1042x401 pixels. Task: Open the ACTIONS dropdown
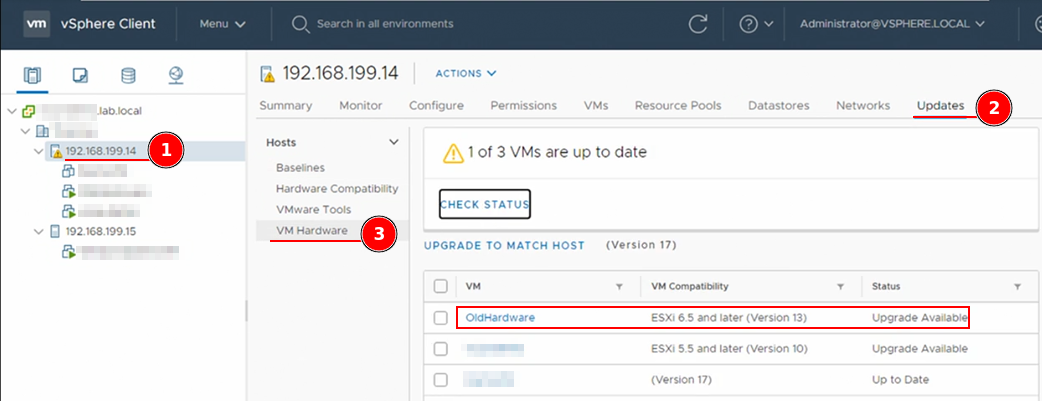[466, 73]
